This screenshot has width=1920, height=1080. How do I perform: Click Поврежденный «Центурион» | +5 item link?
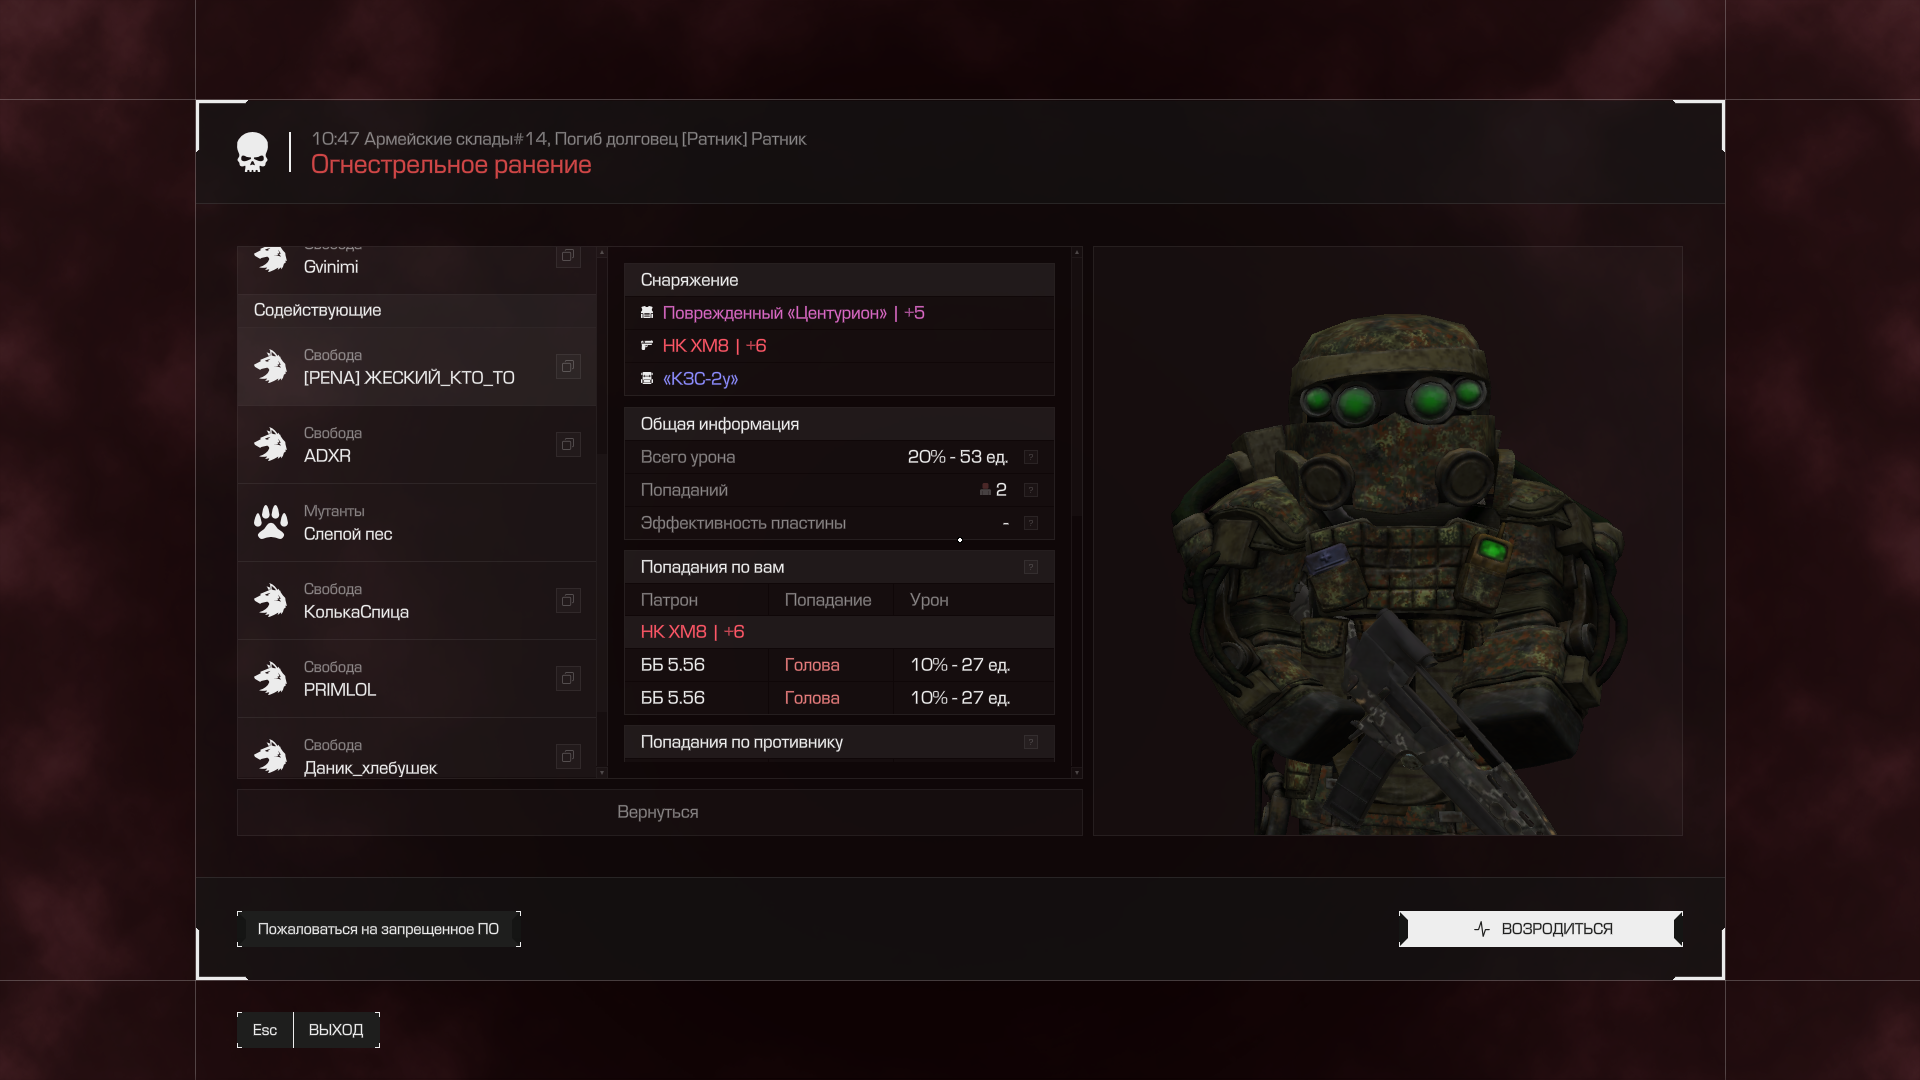pos(793,313)
